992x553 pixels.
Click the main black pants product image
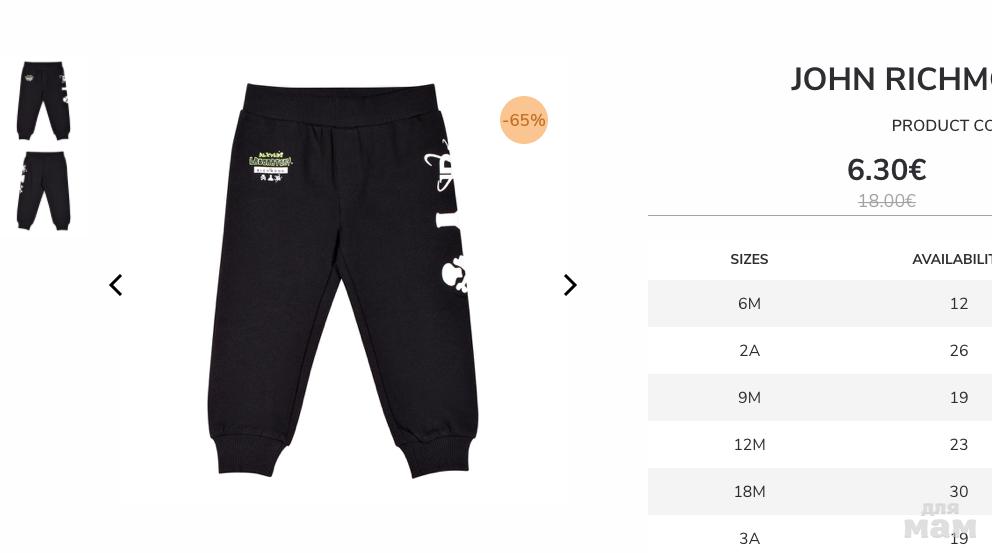[x=343, y=280]
